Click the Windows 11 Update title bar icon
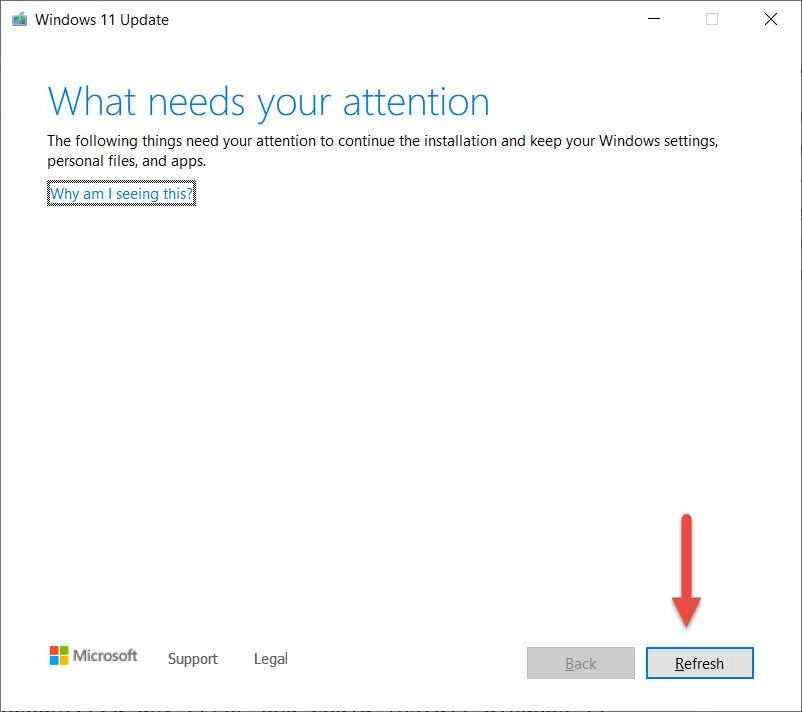802x712 pixels. tap(19, 19)
